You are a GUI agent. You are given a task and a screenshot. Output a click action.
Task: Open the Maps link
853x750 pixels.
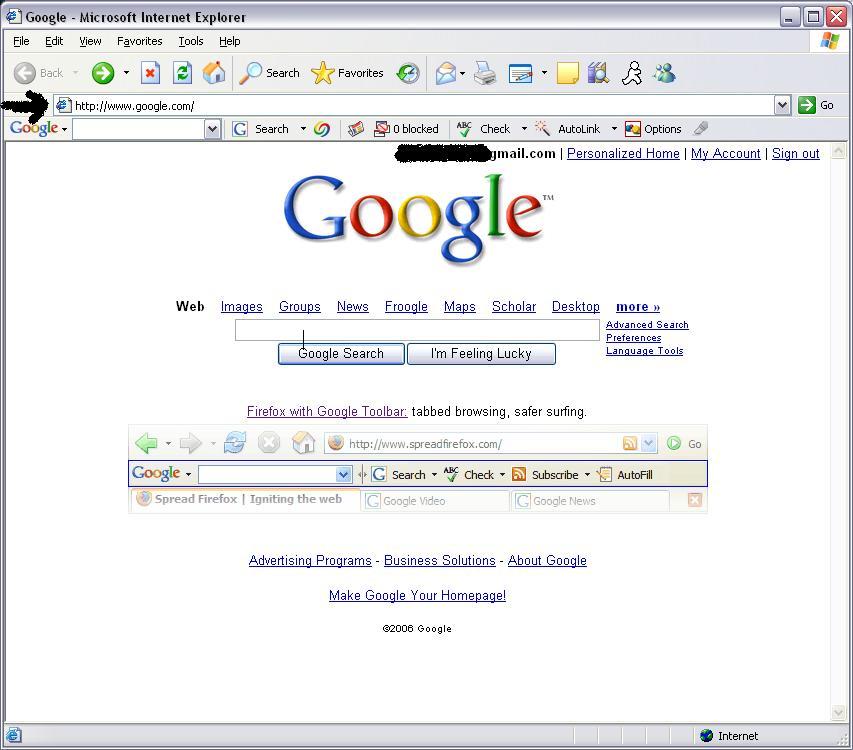(460, 307)
